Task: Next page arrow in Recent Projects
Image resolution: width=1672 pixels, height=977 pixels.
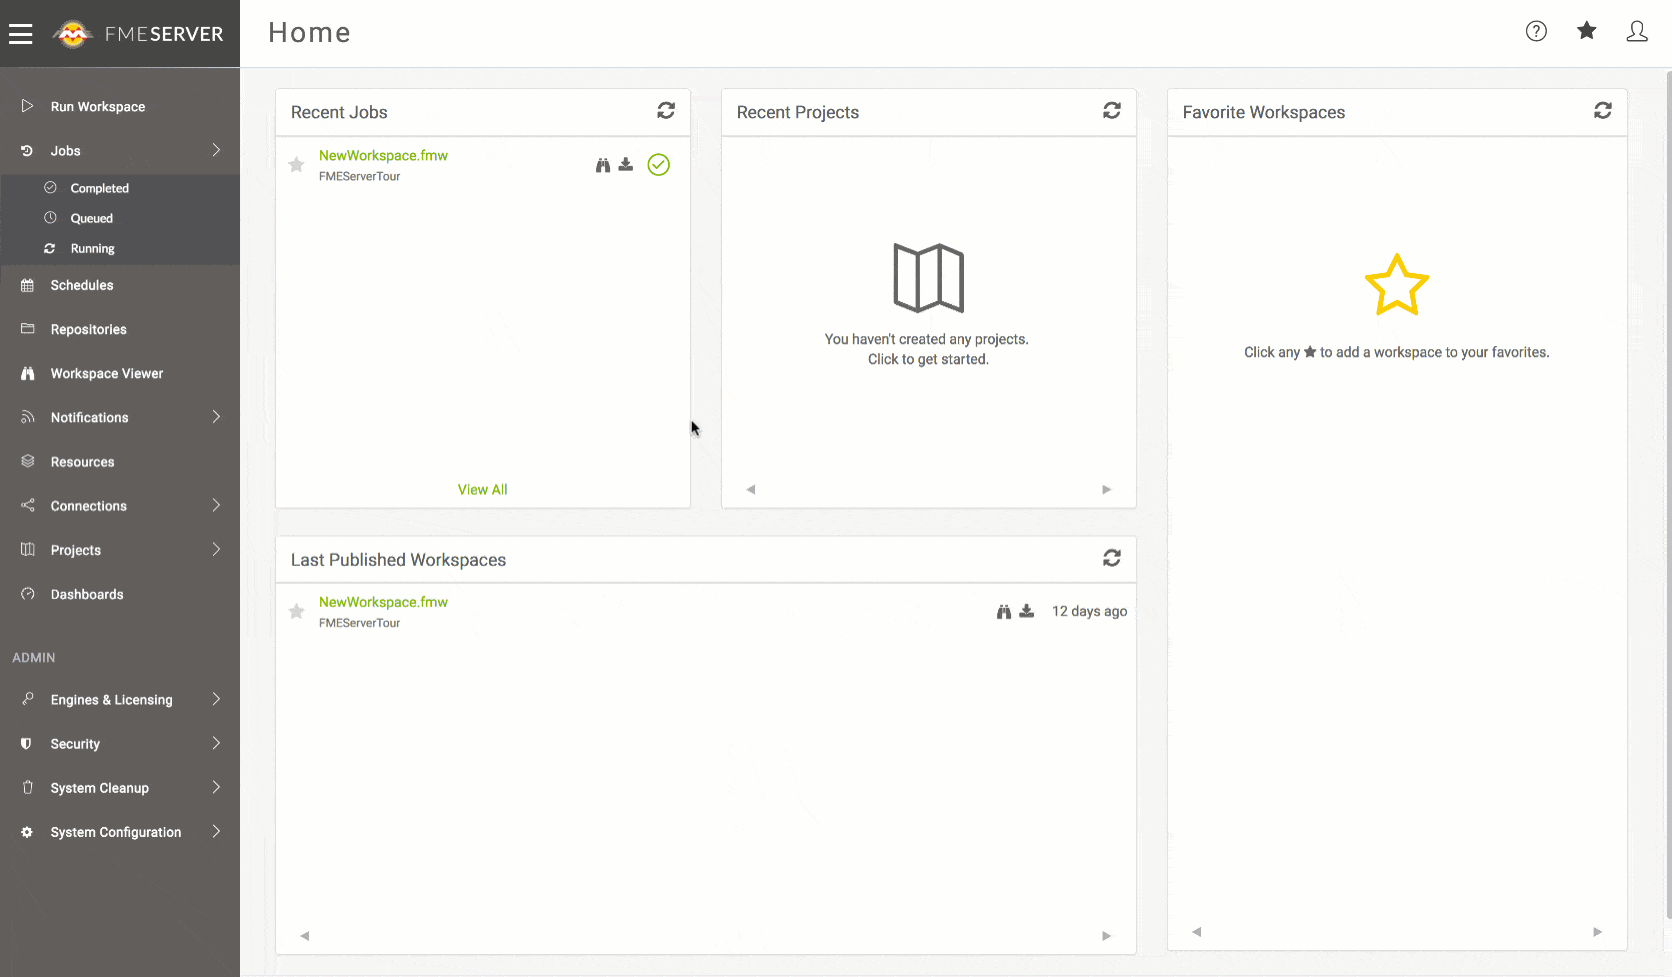Action: (1106, 489)
